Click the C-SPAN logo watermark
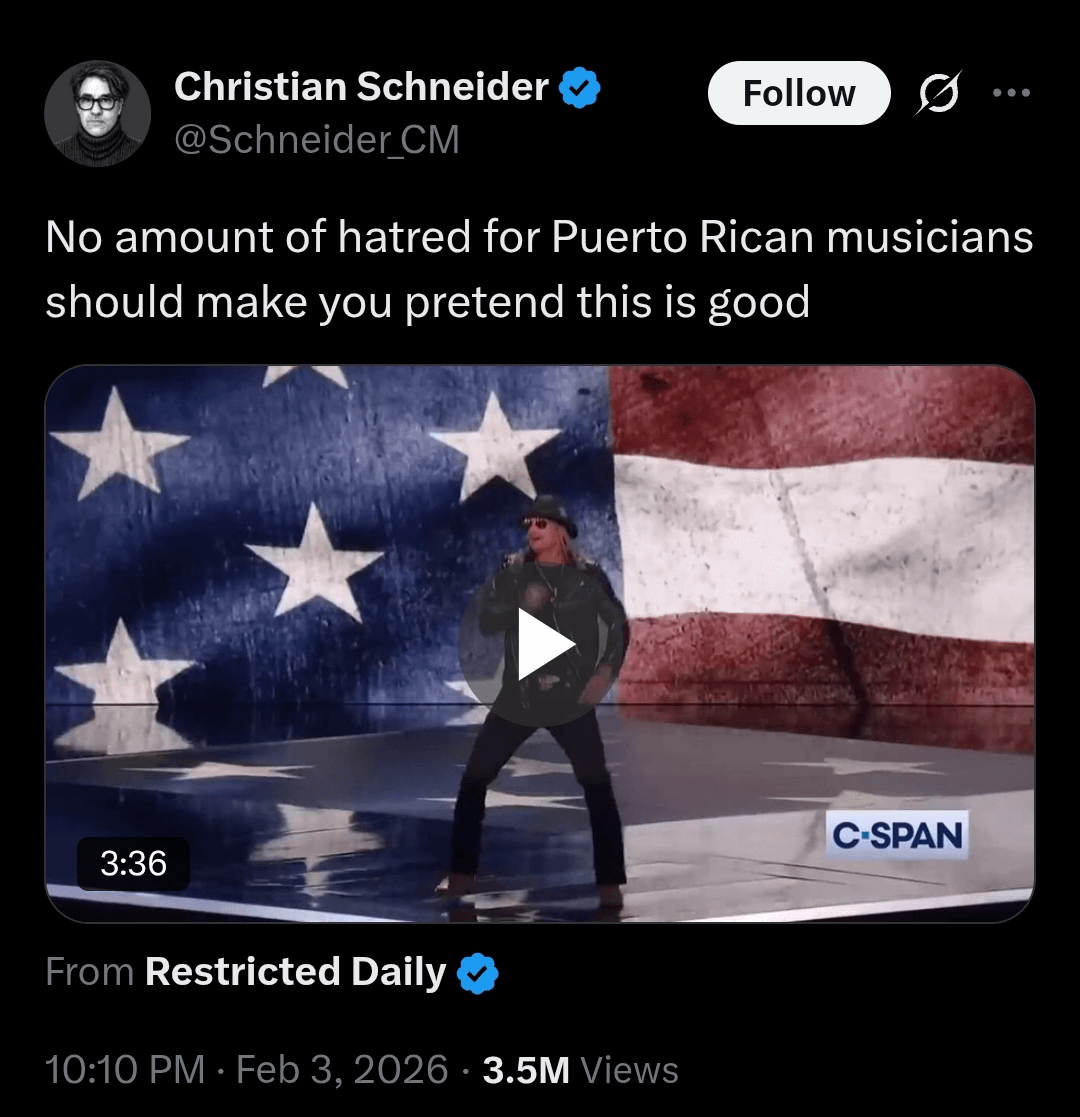The width and height of the screenshot is (1080, 1117). pos(898,835)
